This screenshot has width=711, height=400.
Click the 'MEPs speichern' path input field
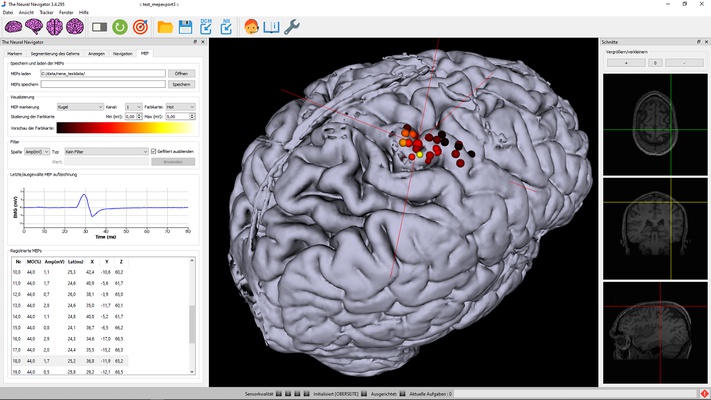[x=102, y=85]
